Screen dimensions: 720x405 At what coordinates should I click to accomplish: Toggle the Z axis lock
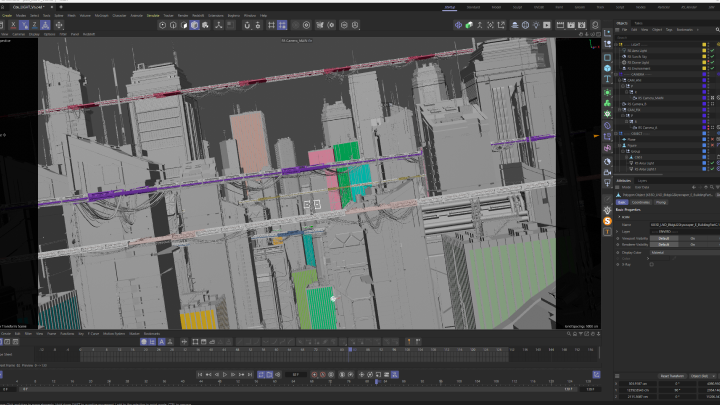(x=35, y=25)
